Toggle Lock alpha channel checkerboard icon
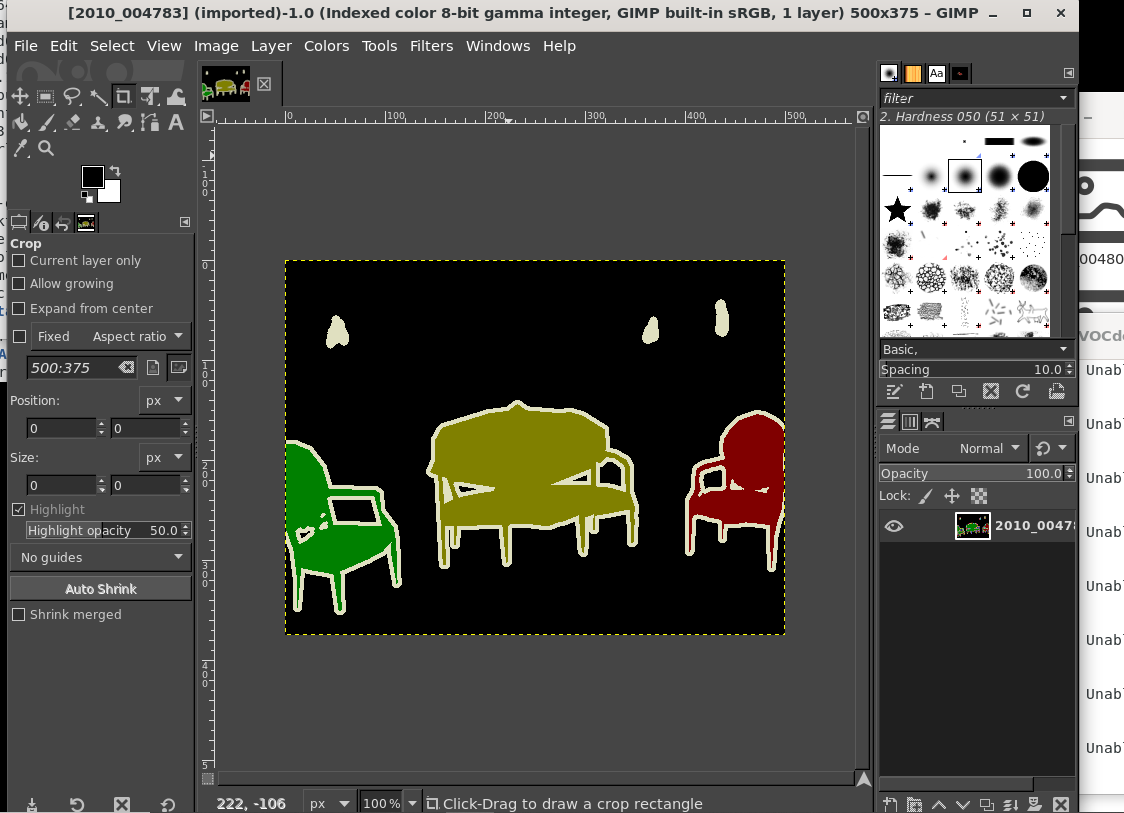This screenshot has width=1124, height=813. click(x=978, y=496)
